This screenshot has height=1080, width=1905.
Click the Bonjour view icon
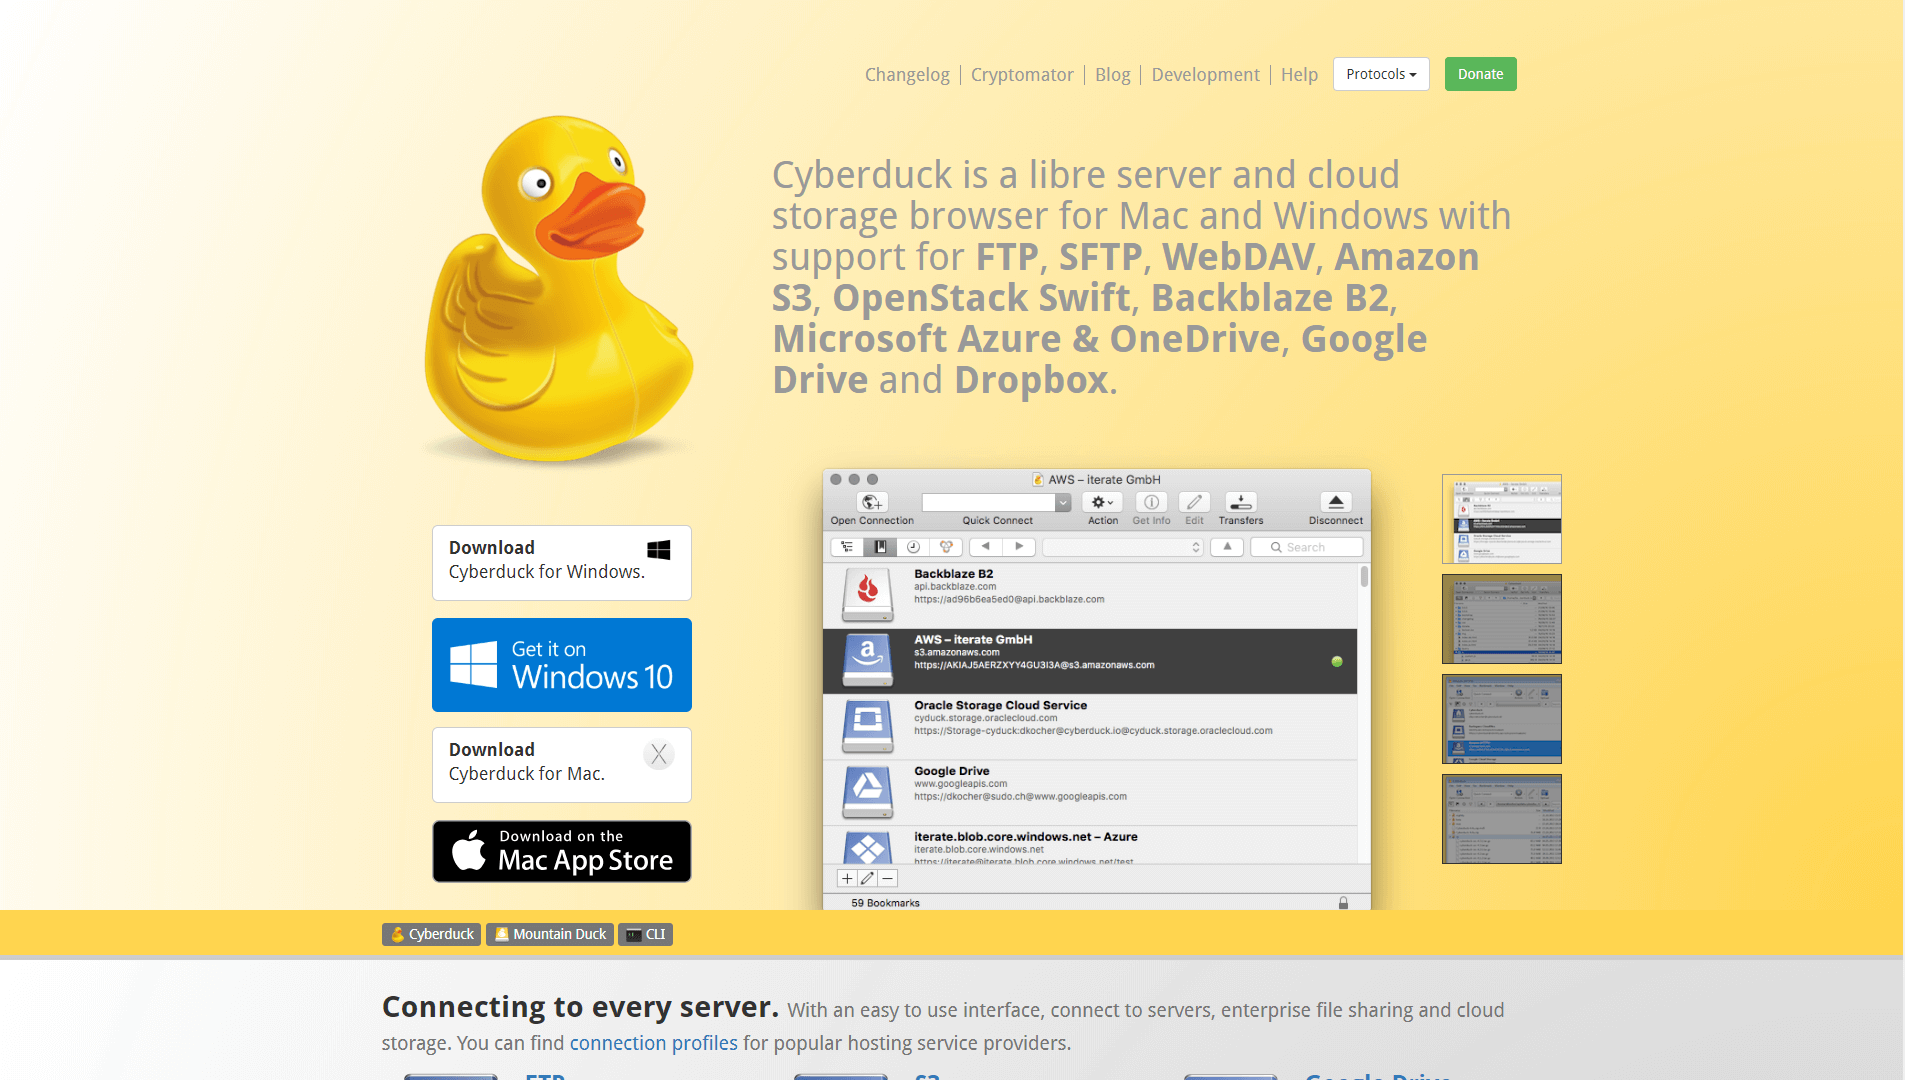[946, 547]
